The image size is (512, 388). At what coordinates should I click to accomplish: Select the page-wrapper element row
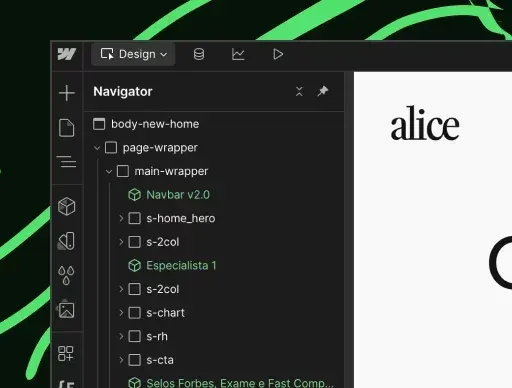click(x=213, y=148)
